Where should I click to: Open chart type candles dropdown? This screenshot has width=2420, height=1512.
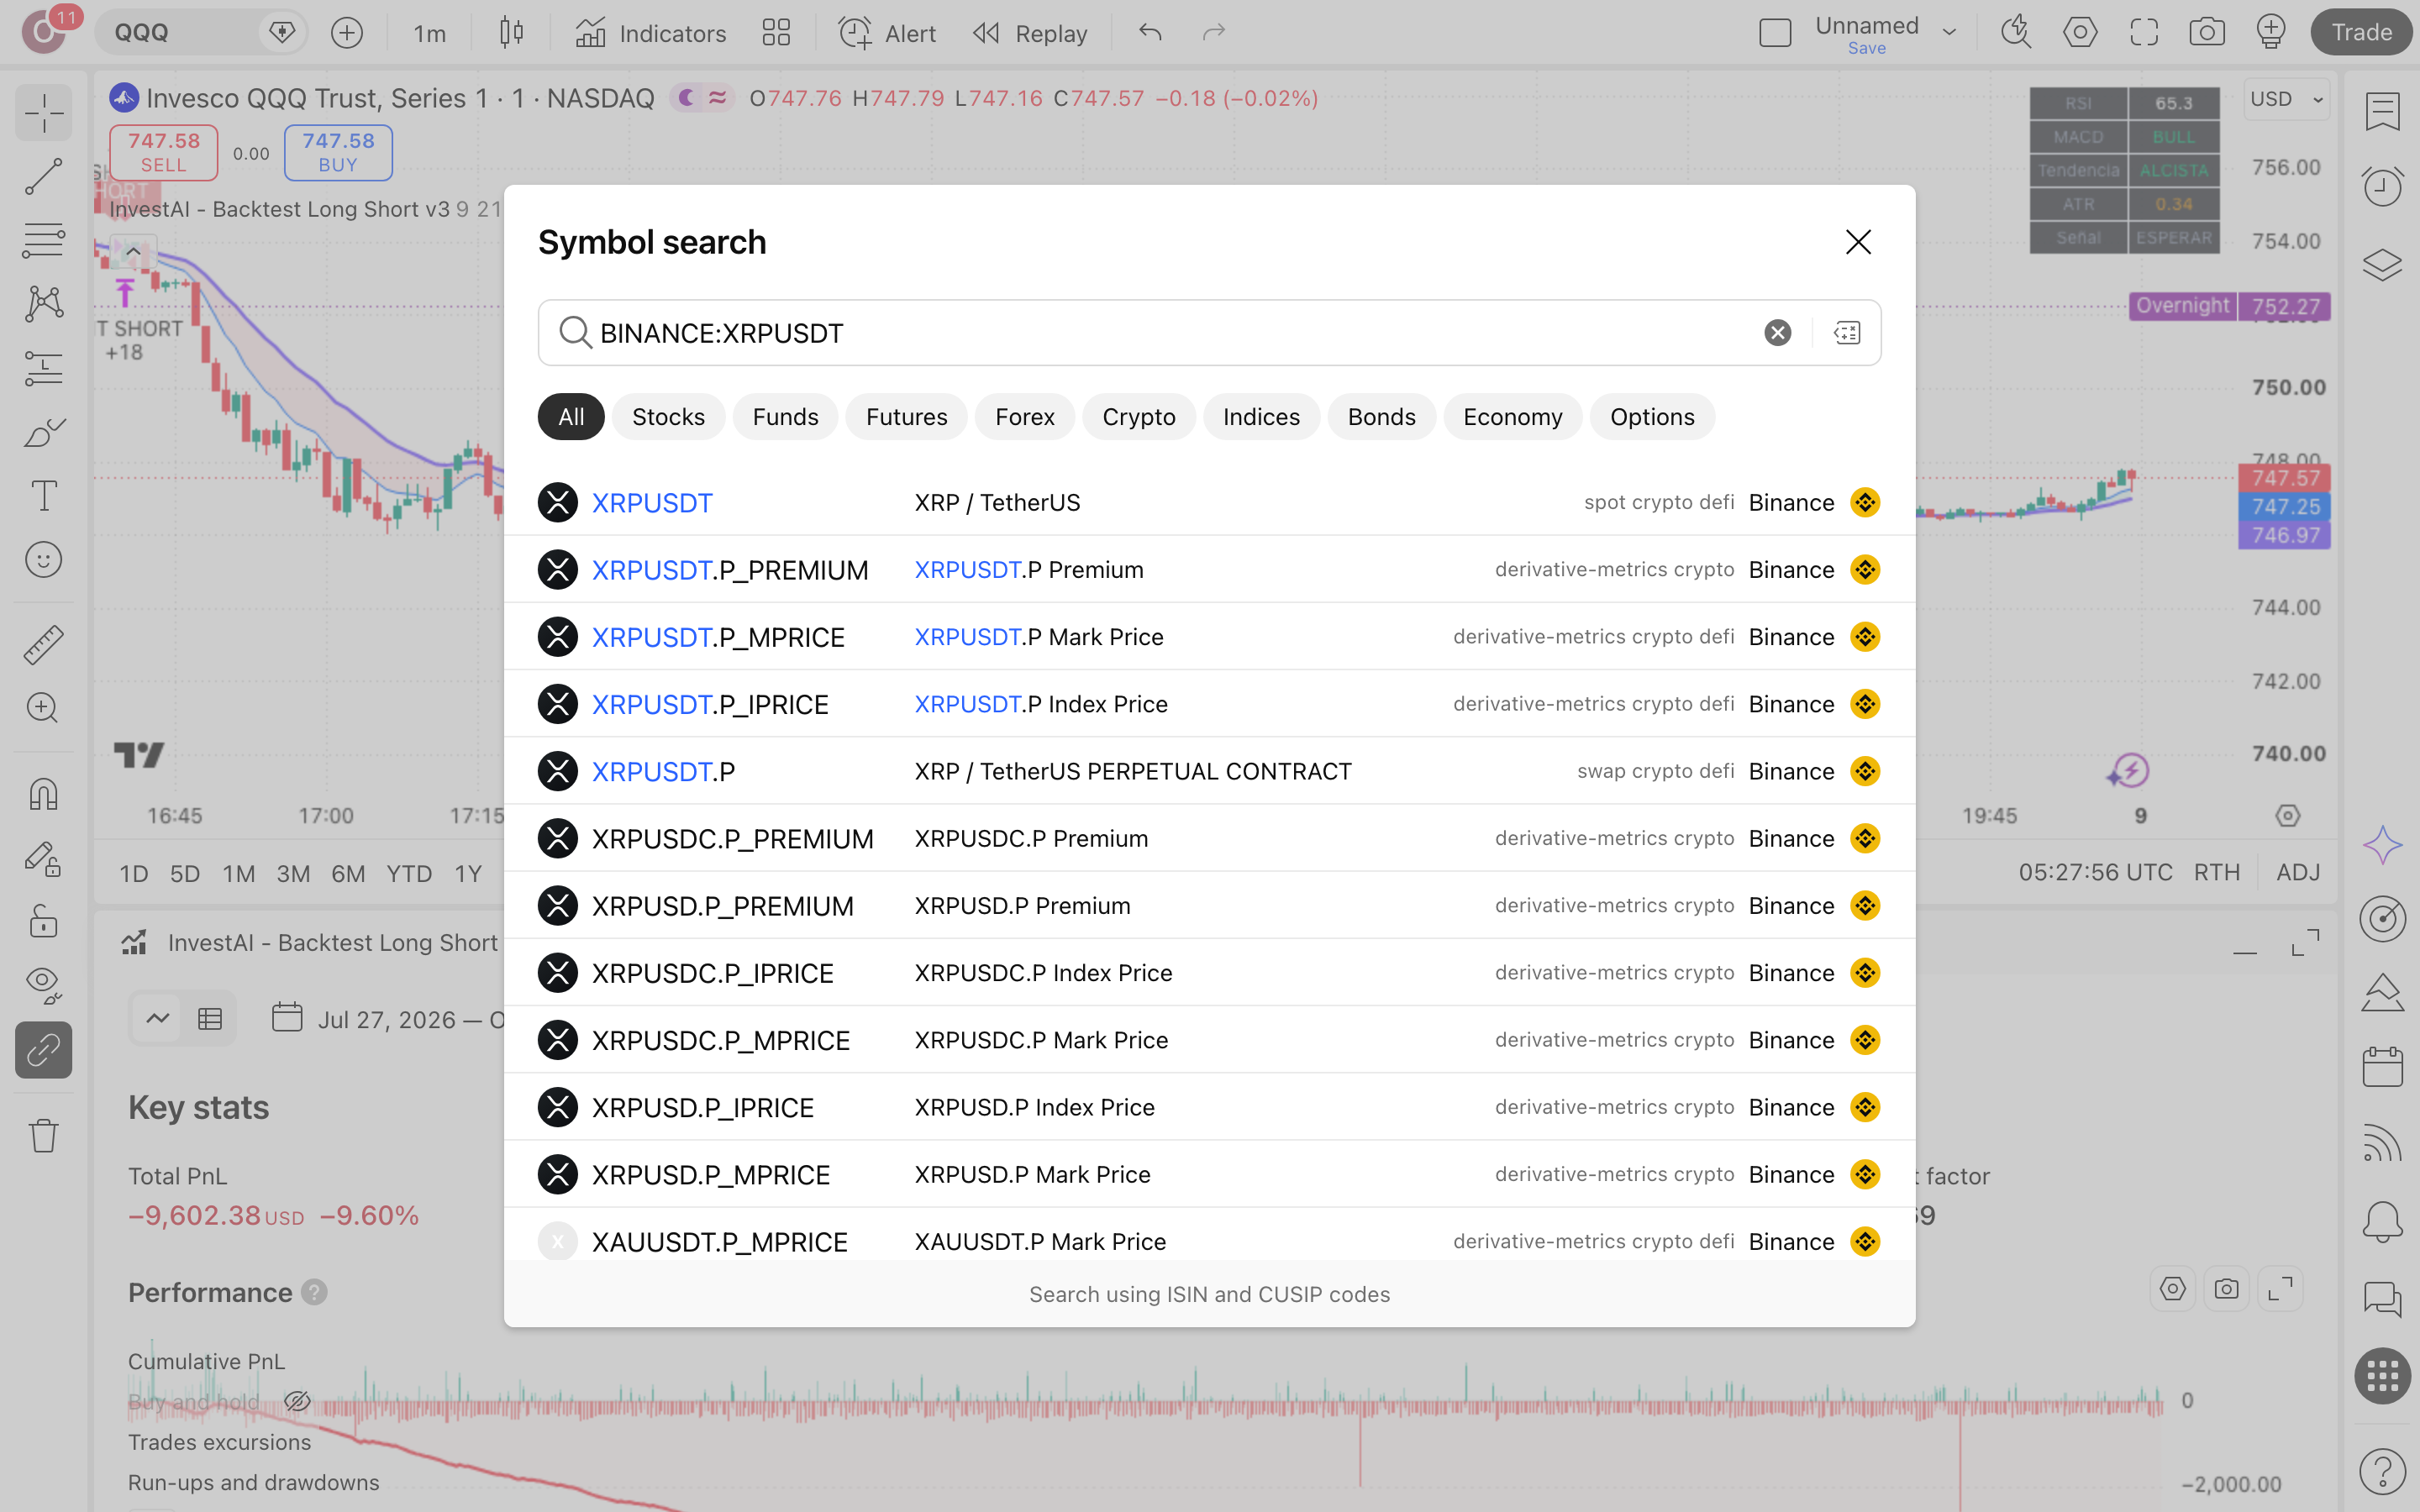coord(511,33)
